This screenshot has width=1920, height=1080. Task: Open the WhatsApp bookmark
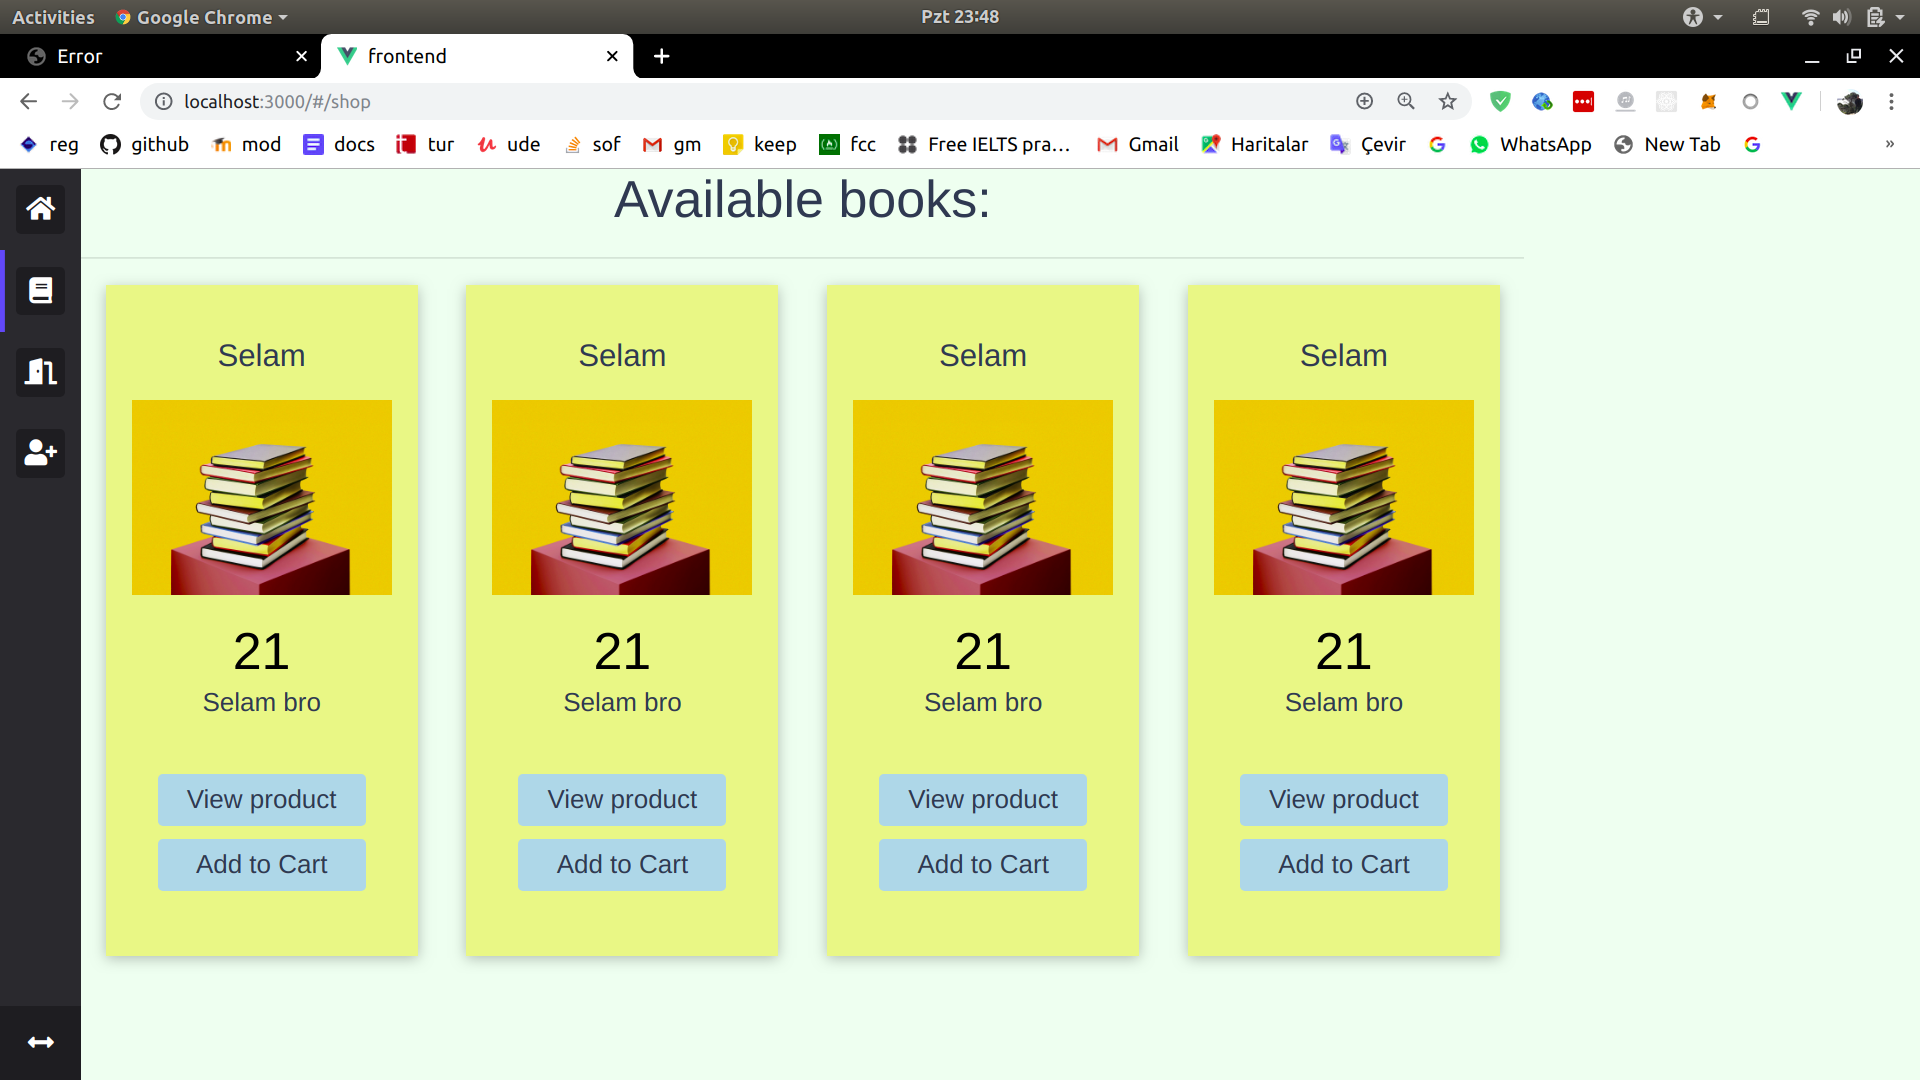[x=1531, y=144]
